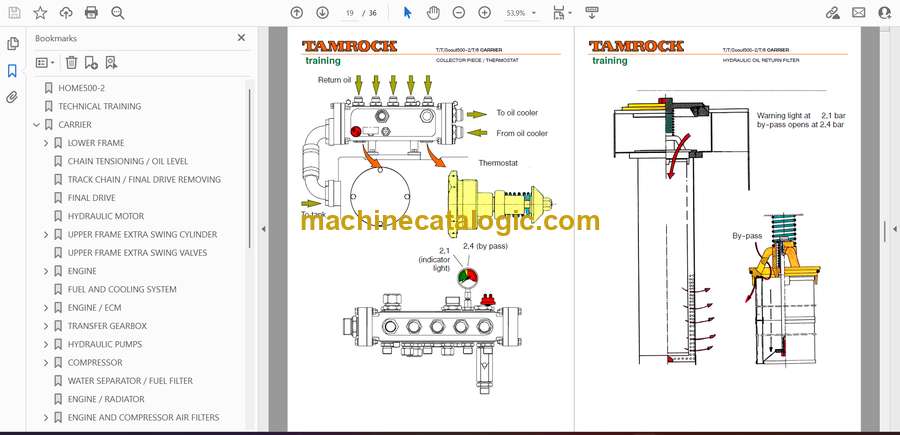Choose the Selection arrow tool
The width and height of the screenshot is (900, 435).
(x=408, y=13)
